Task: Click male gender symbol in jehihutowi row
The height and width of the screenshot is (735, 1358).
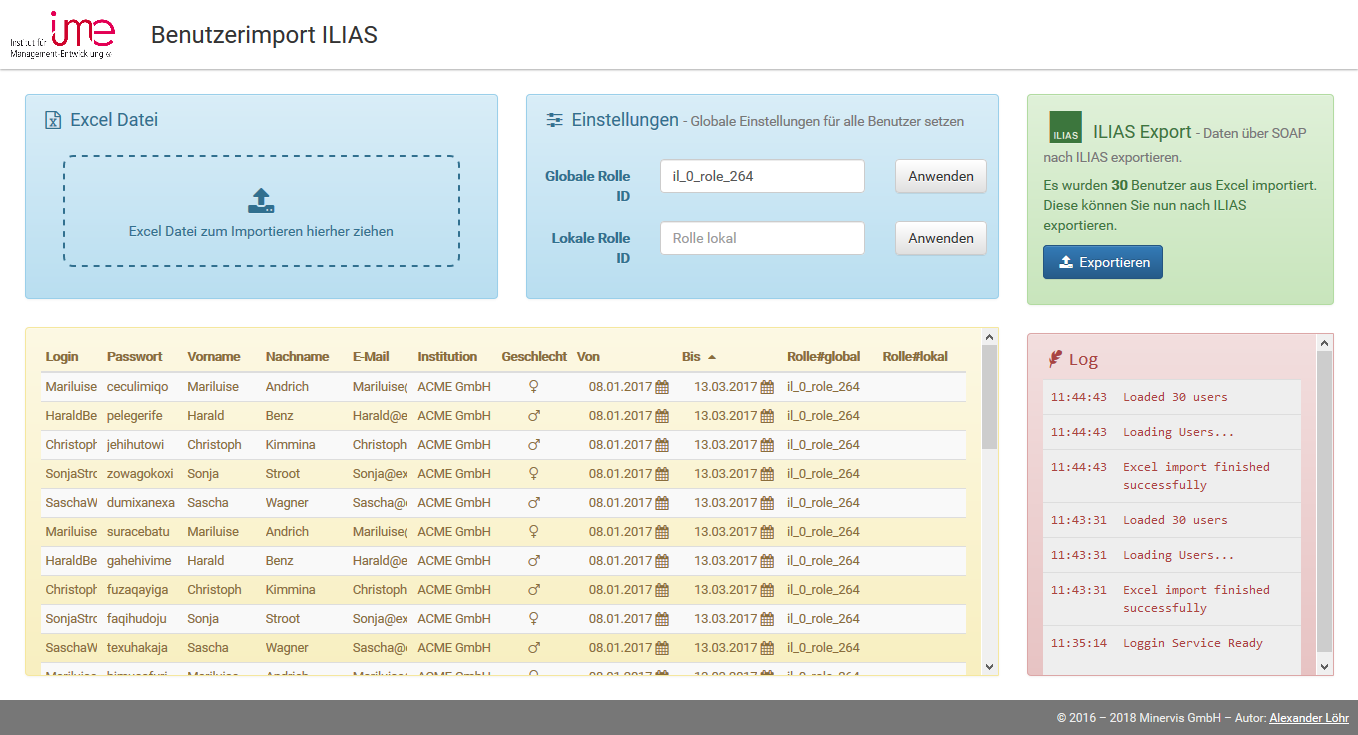Action: click(534, 445)
